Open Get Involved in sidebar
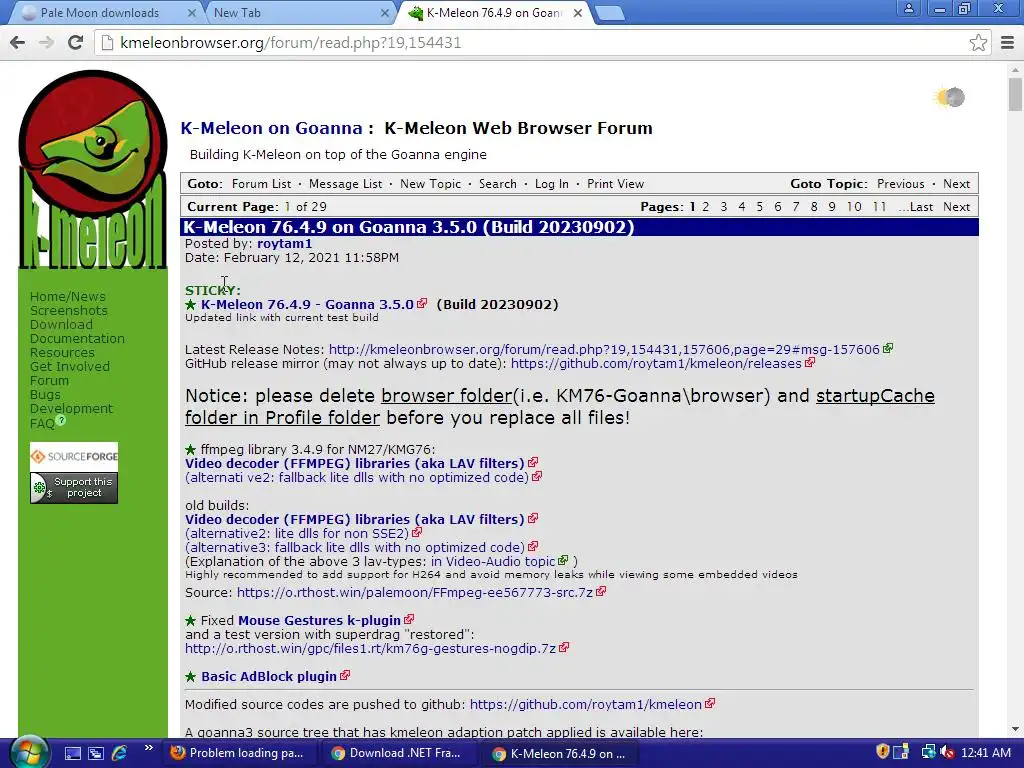The image size is (1024, 768). coord(70,366)
